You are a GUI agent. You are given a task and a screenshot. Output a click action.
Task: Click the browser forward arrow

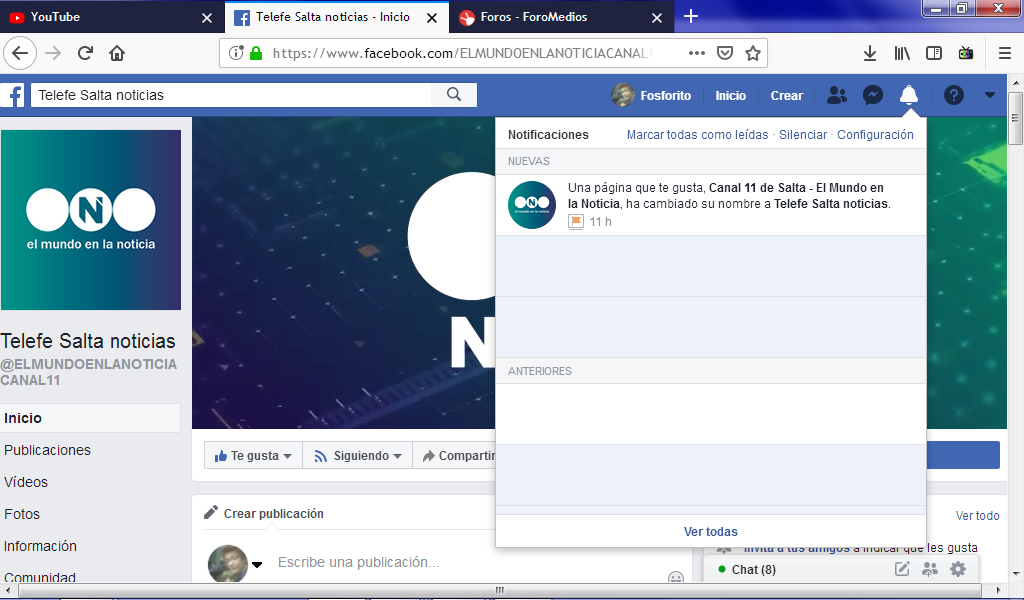tap(53, 53)
